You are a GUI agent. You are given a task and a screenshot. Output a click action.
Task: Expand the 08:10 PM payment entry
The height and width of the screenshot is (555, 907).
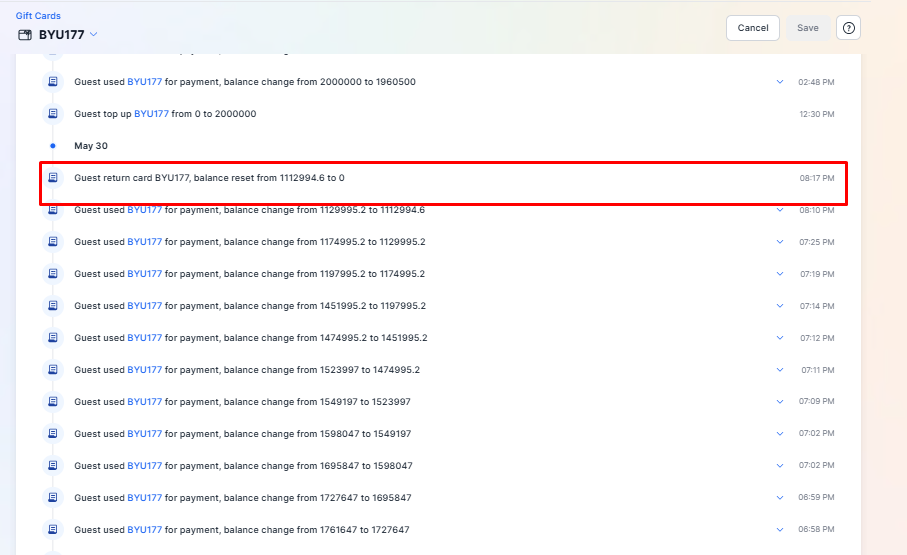pos(780,210)
